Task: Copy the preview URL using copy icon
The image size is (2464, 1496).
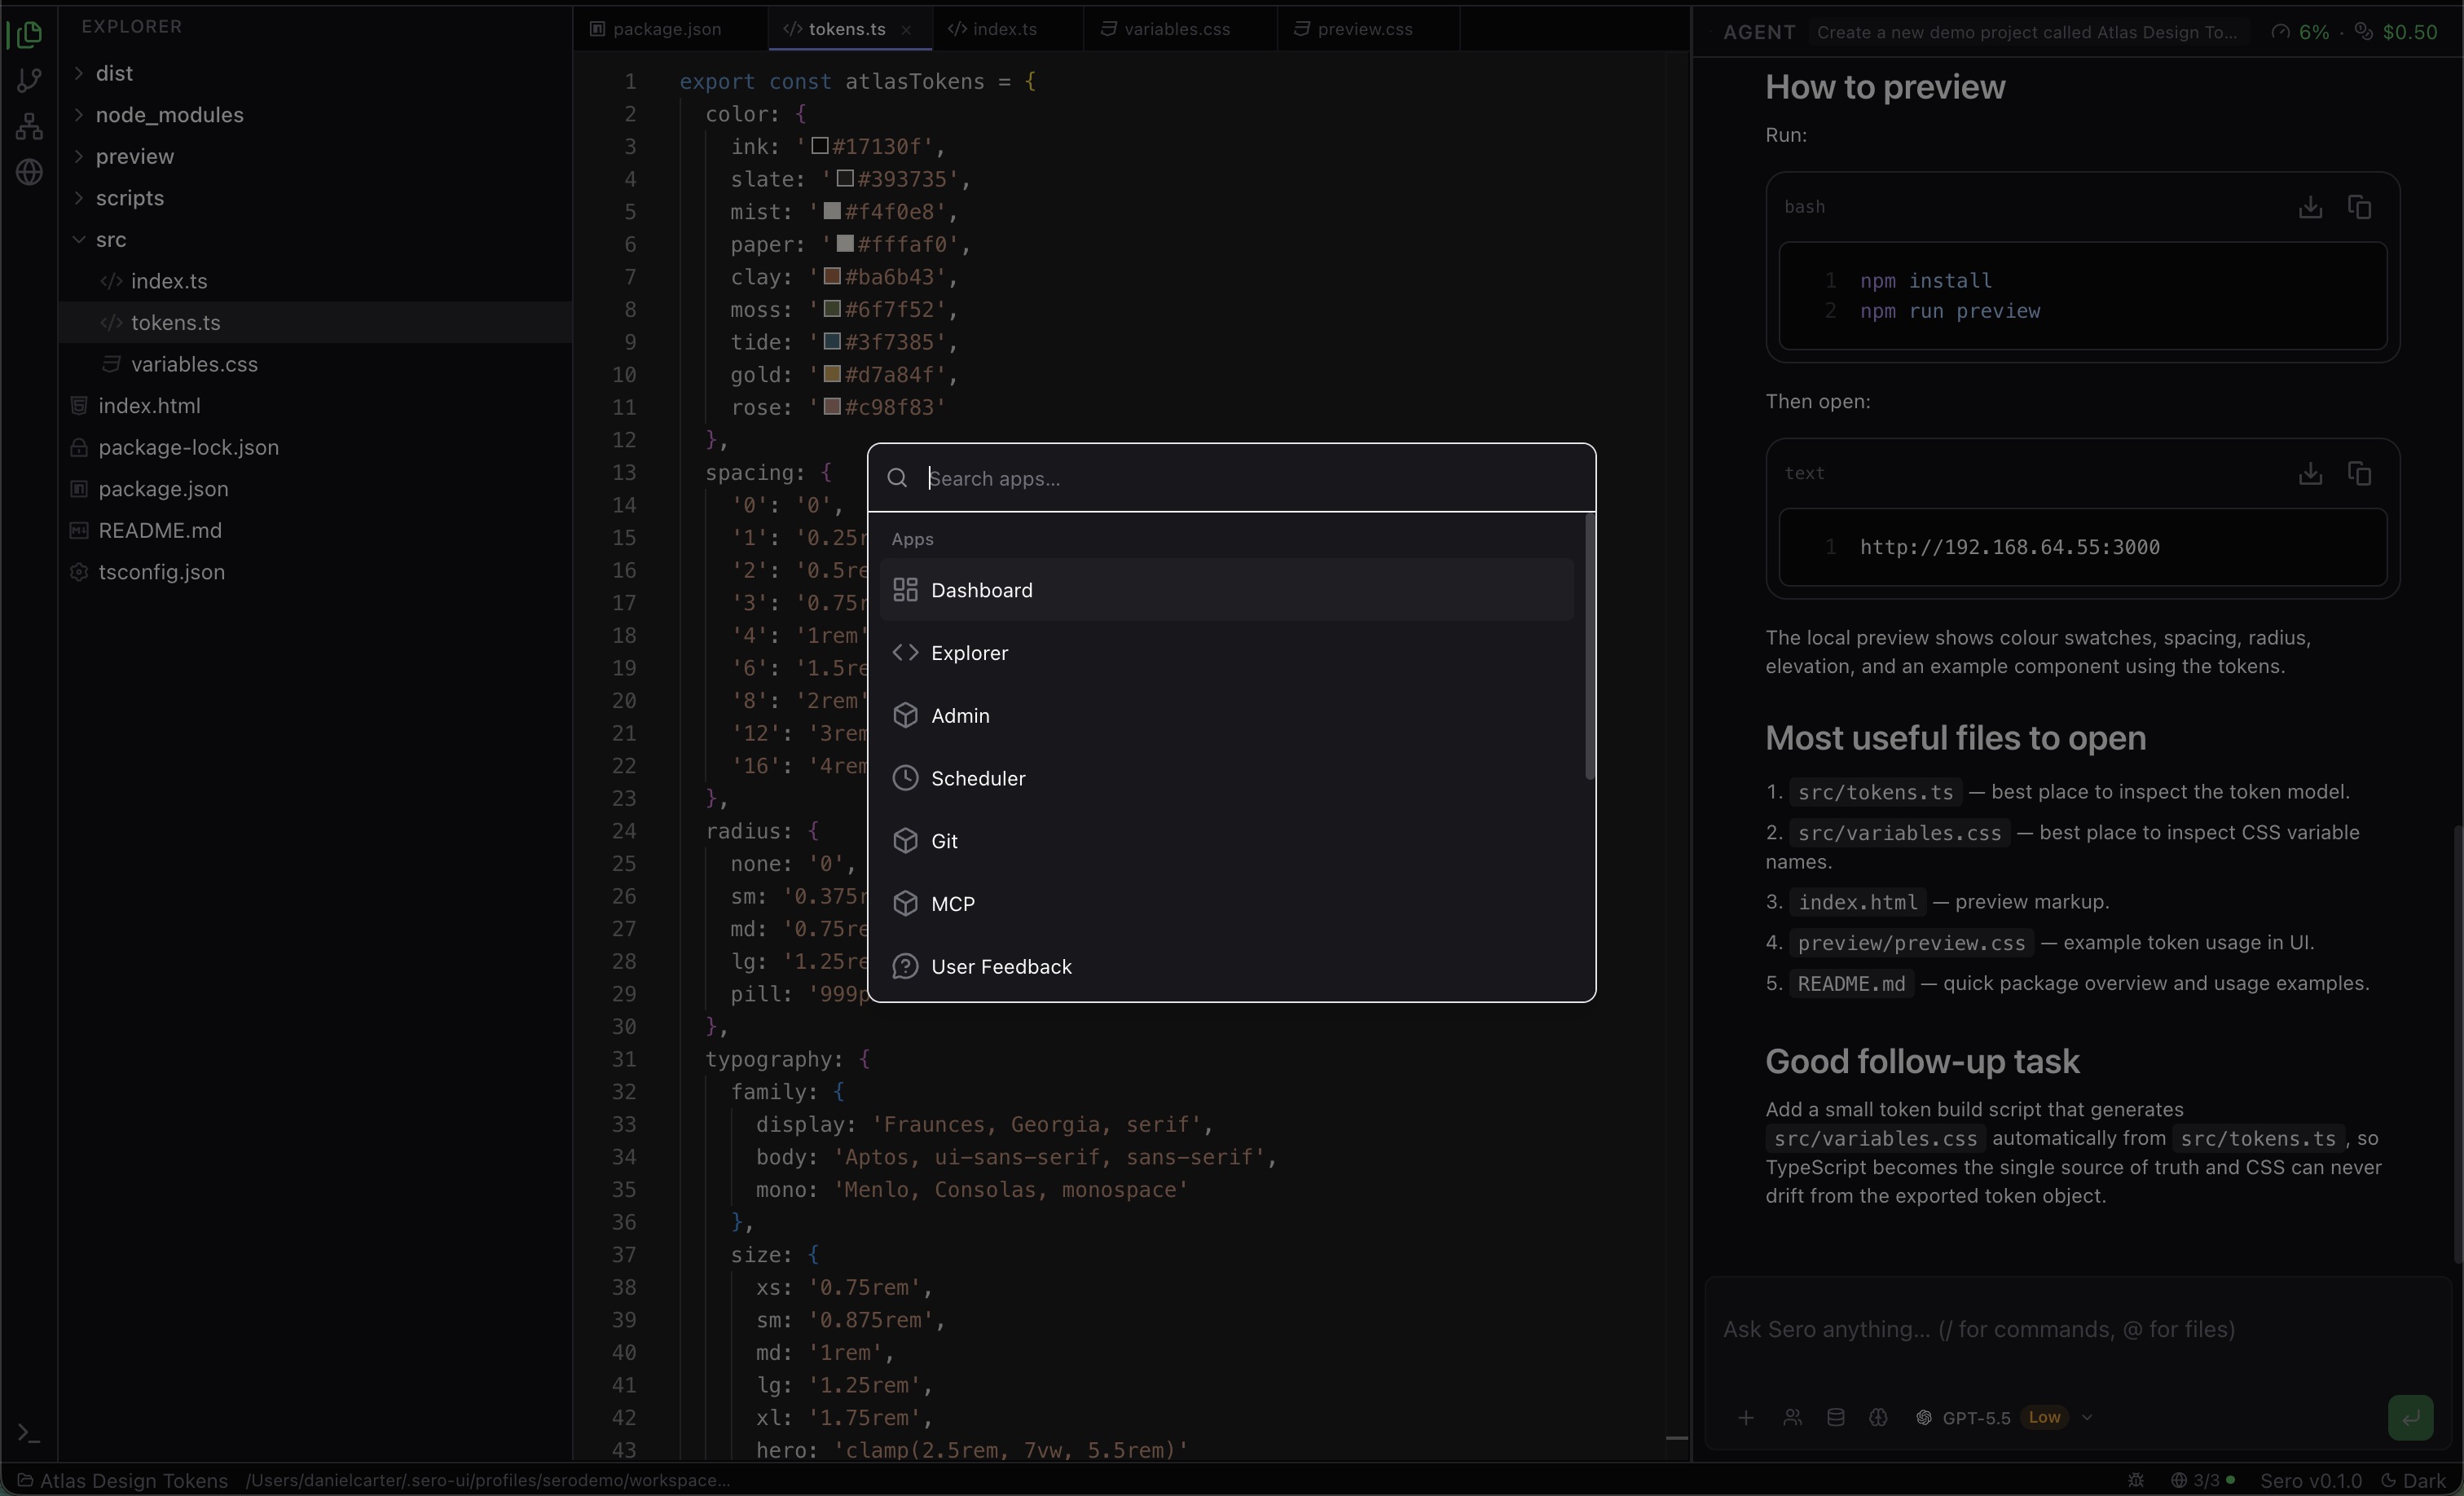Action: point(2361,473)
